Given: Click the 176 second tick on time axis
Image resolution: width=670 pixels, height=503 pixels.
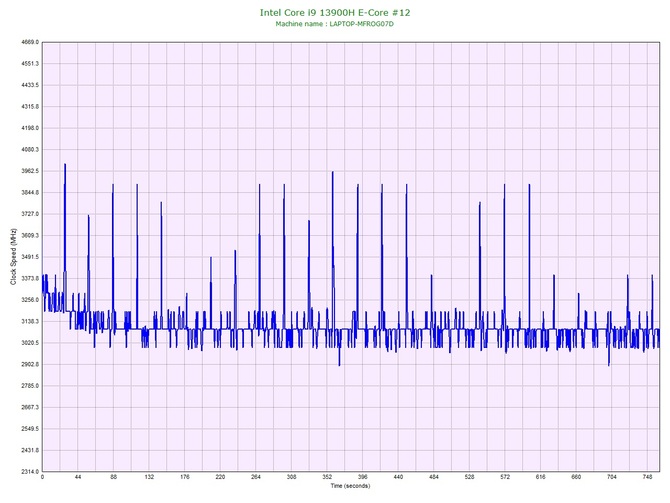Looking at the screenshot, I should [x=184, y=478].
